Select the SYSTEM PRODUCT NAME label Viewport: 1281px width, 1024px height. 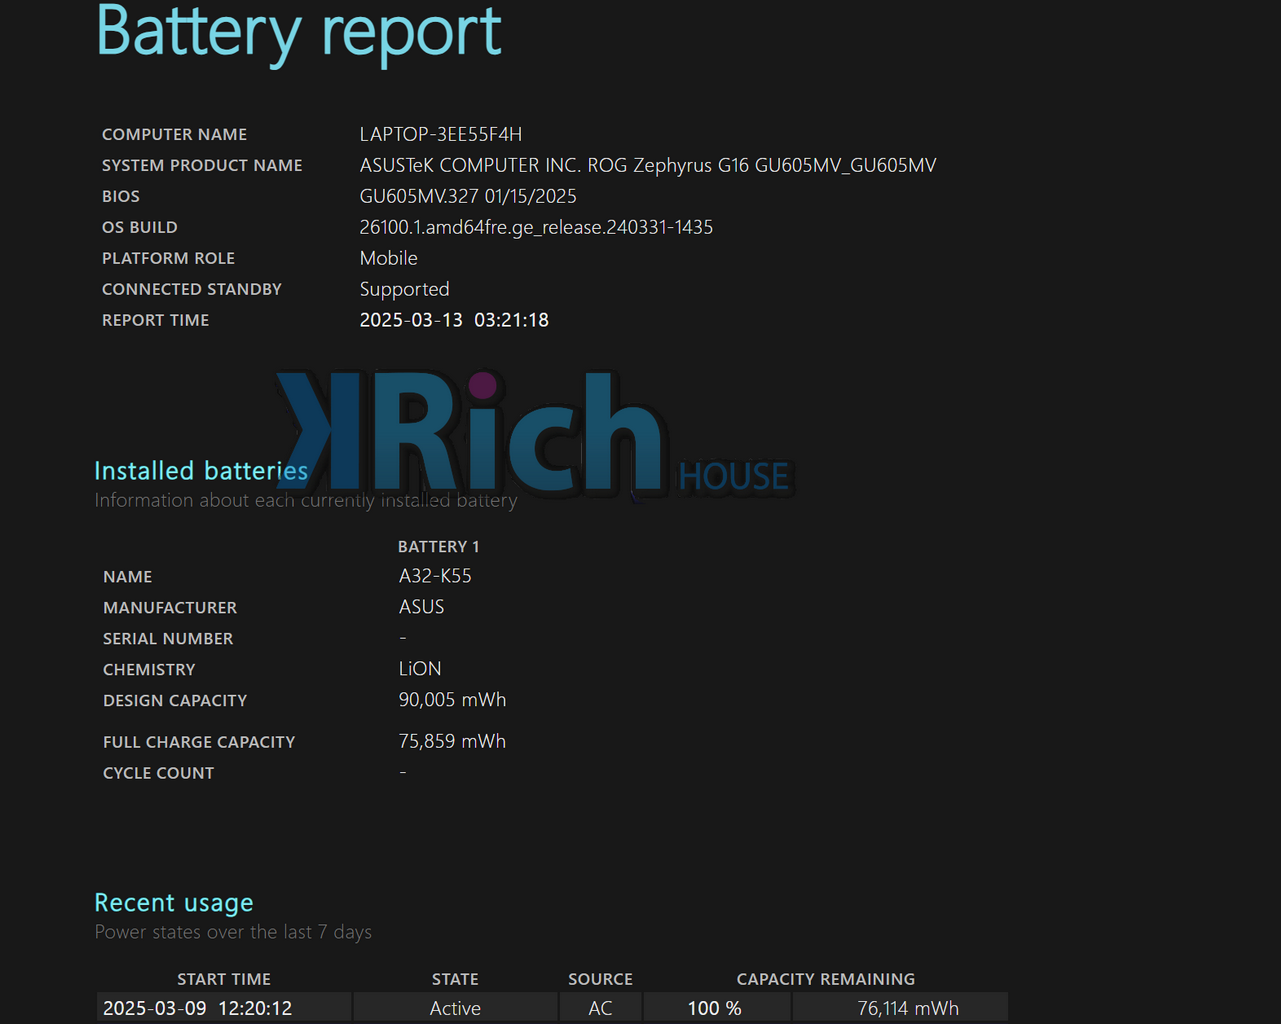[x=202, y=165]
